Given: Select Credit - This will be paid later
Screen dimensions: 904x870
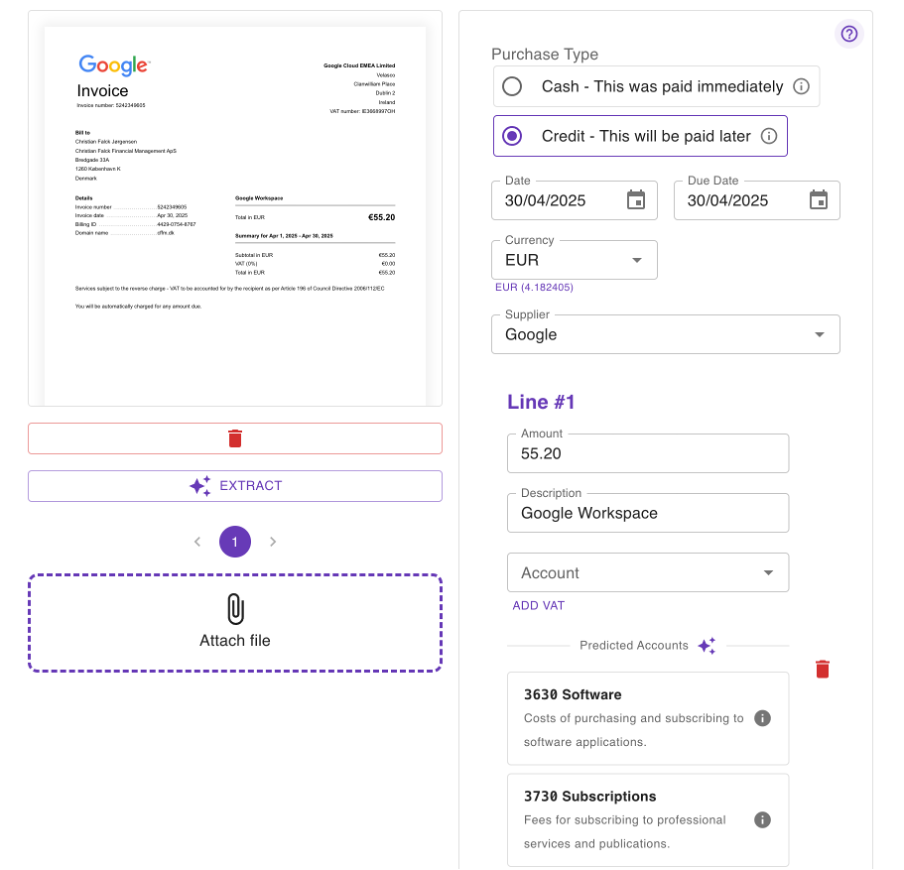Looking at the screenshot, I should [x=512, y=136].
